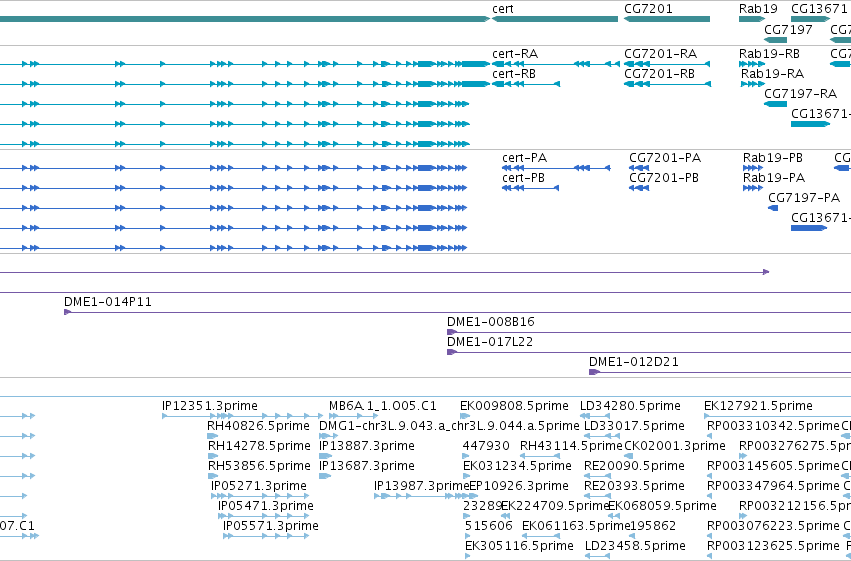Select the CG13671 gene label at top
The image size is (851, 561).
click(819, 9)
